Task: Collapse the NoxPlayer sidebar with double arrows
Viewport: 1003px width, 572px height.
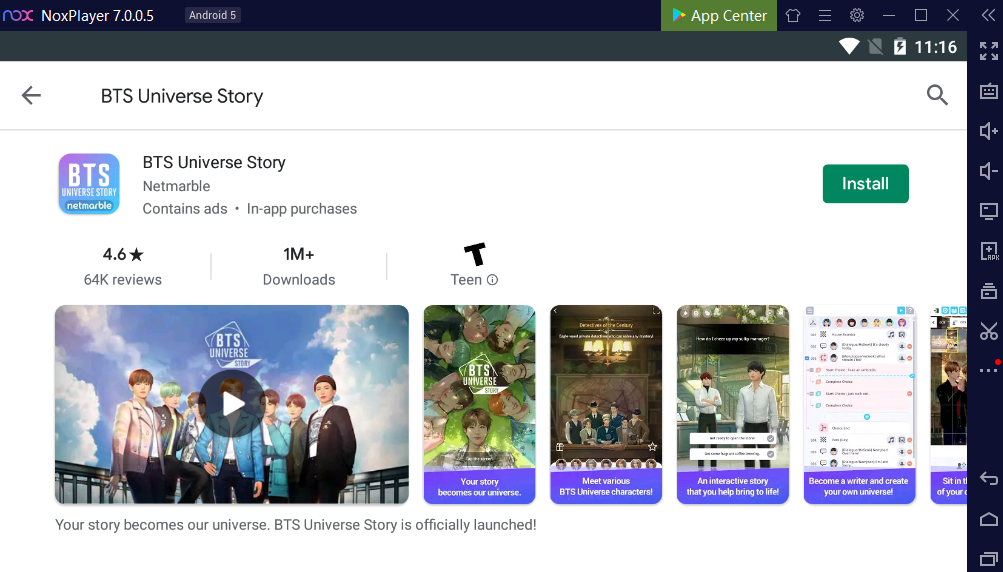Action: [988, 15]
